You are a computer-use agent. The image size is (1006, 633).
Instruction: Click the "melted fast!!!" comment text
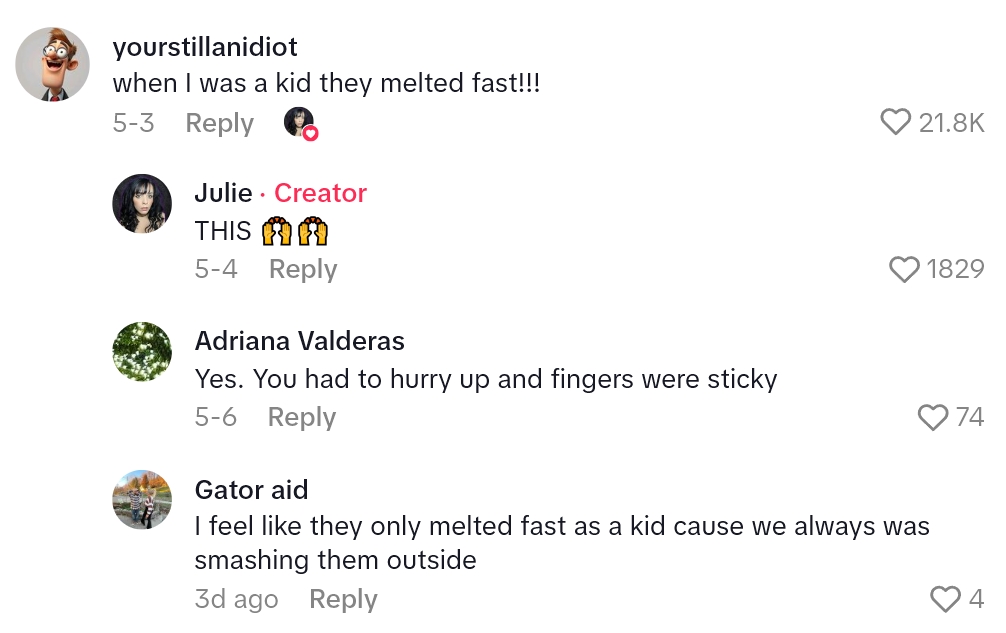click(326, 84)
